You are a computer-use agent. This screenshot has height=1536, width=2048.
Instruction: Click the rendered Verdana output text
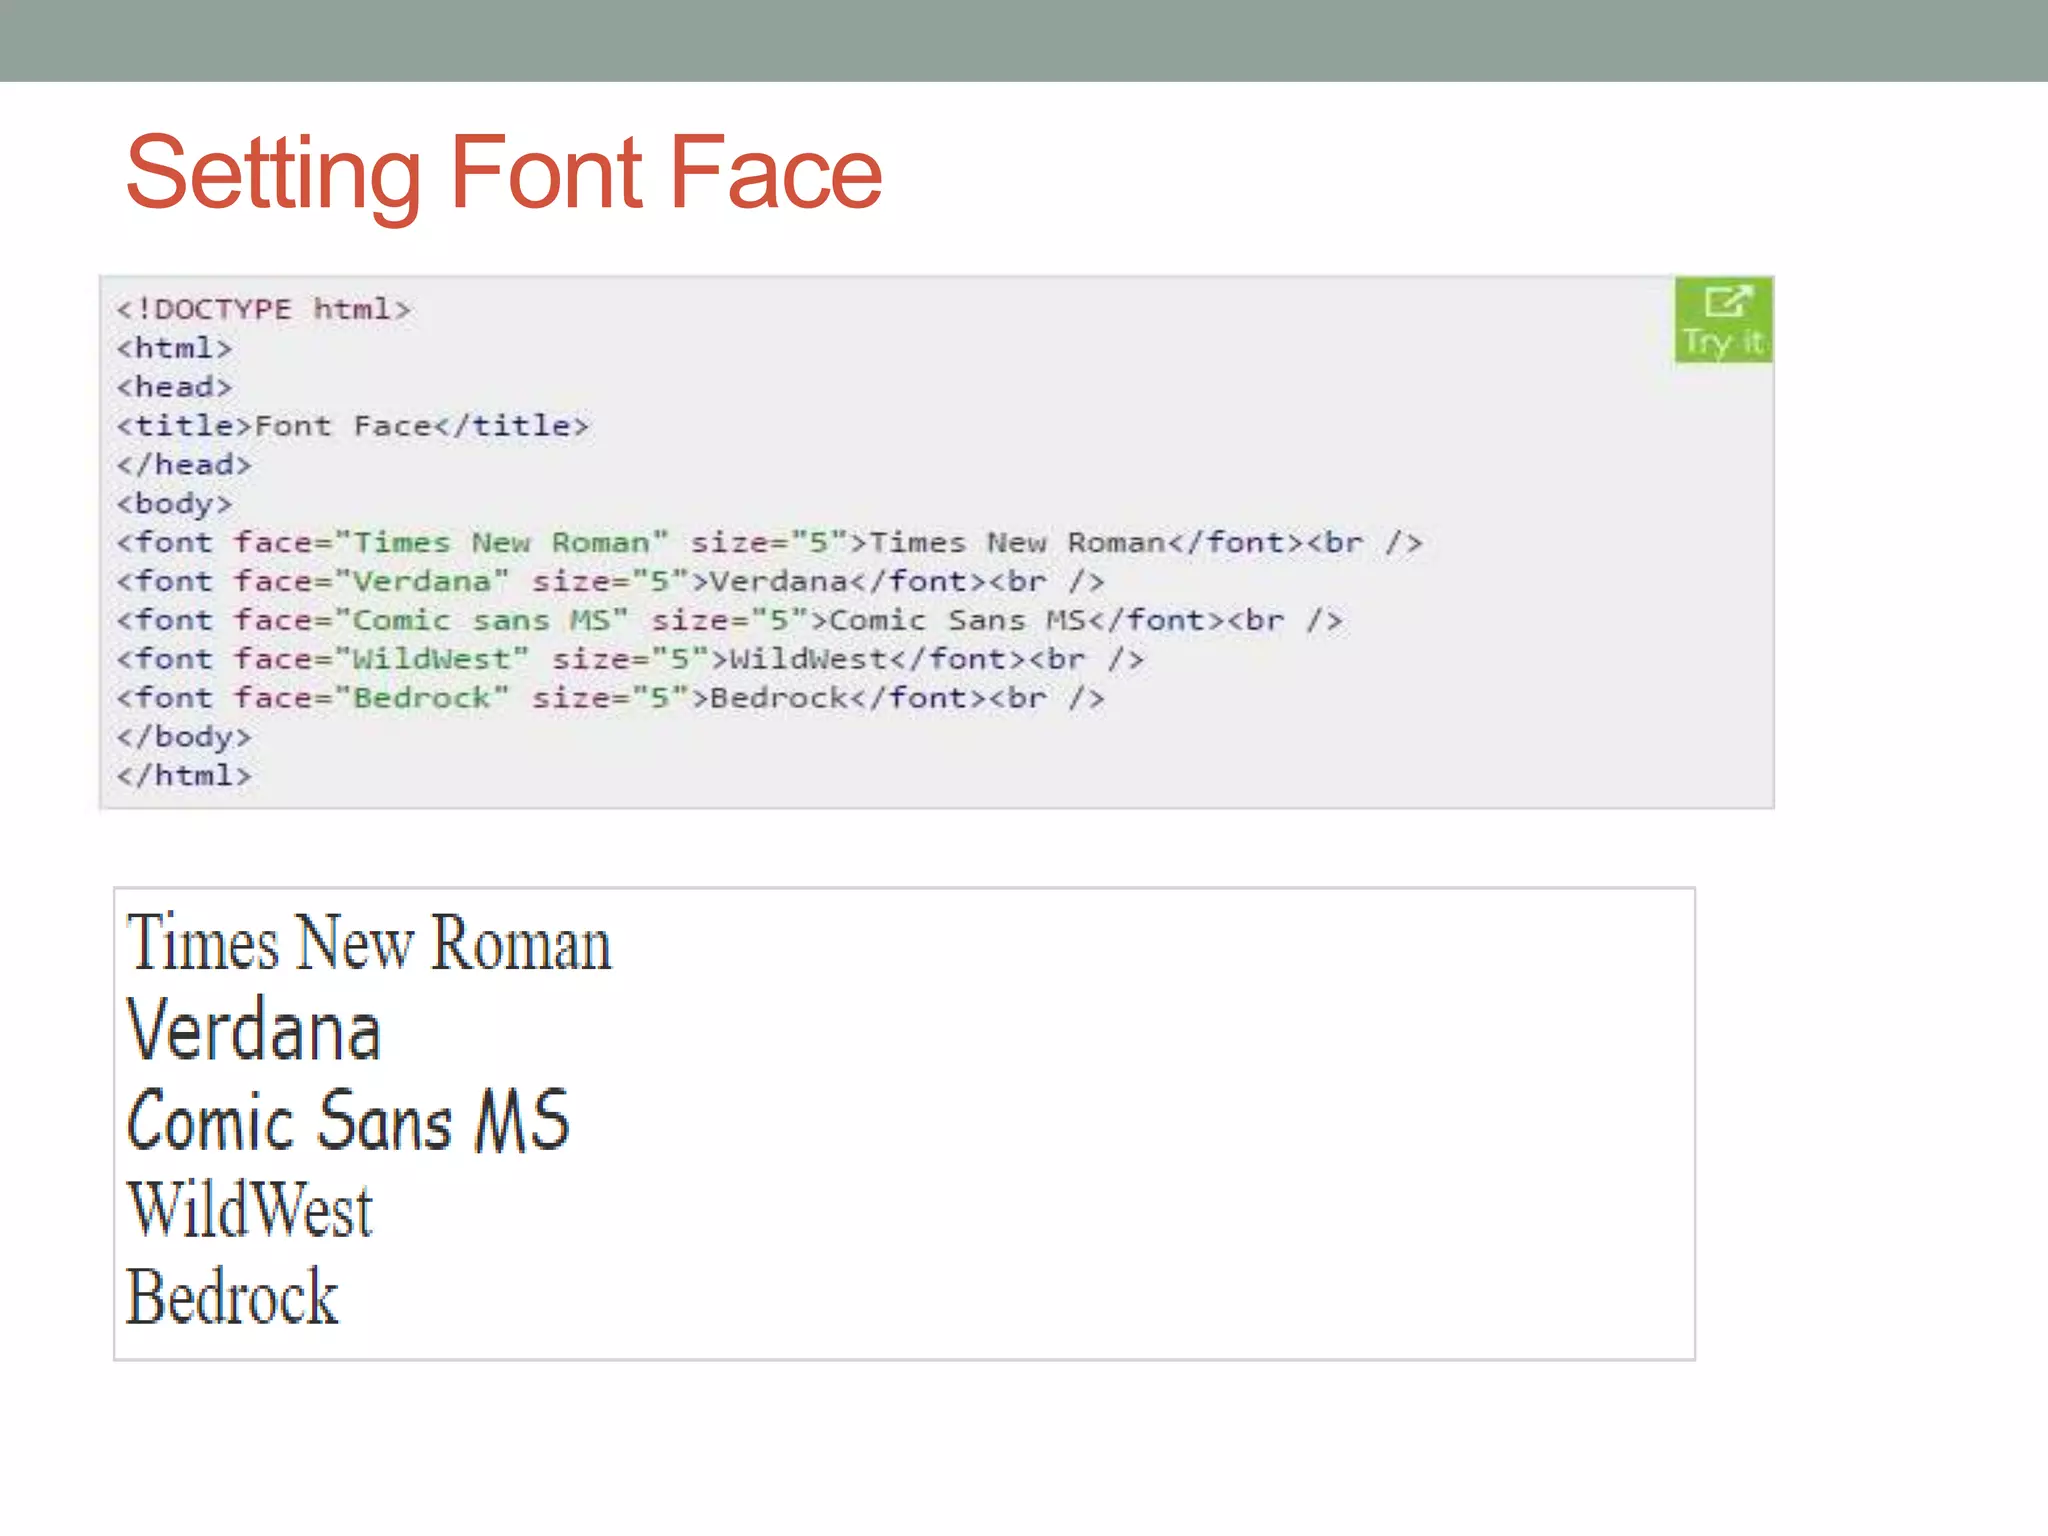click(x=254, y=1030)
